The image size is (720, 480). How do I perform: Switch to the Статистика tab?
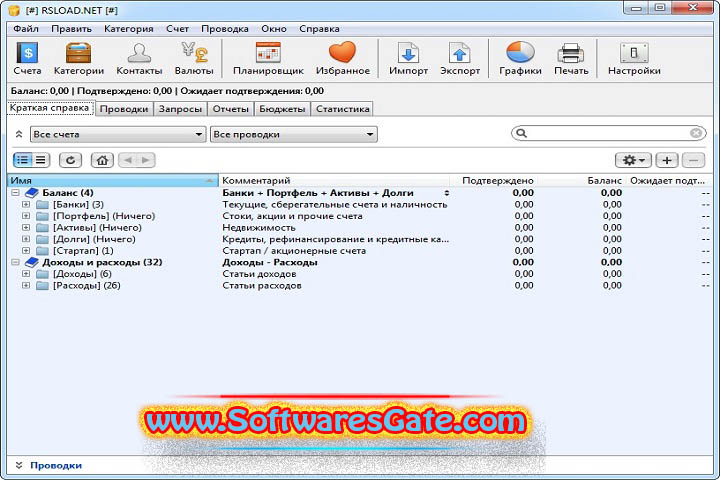coord(343,109)
